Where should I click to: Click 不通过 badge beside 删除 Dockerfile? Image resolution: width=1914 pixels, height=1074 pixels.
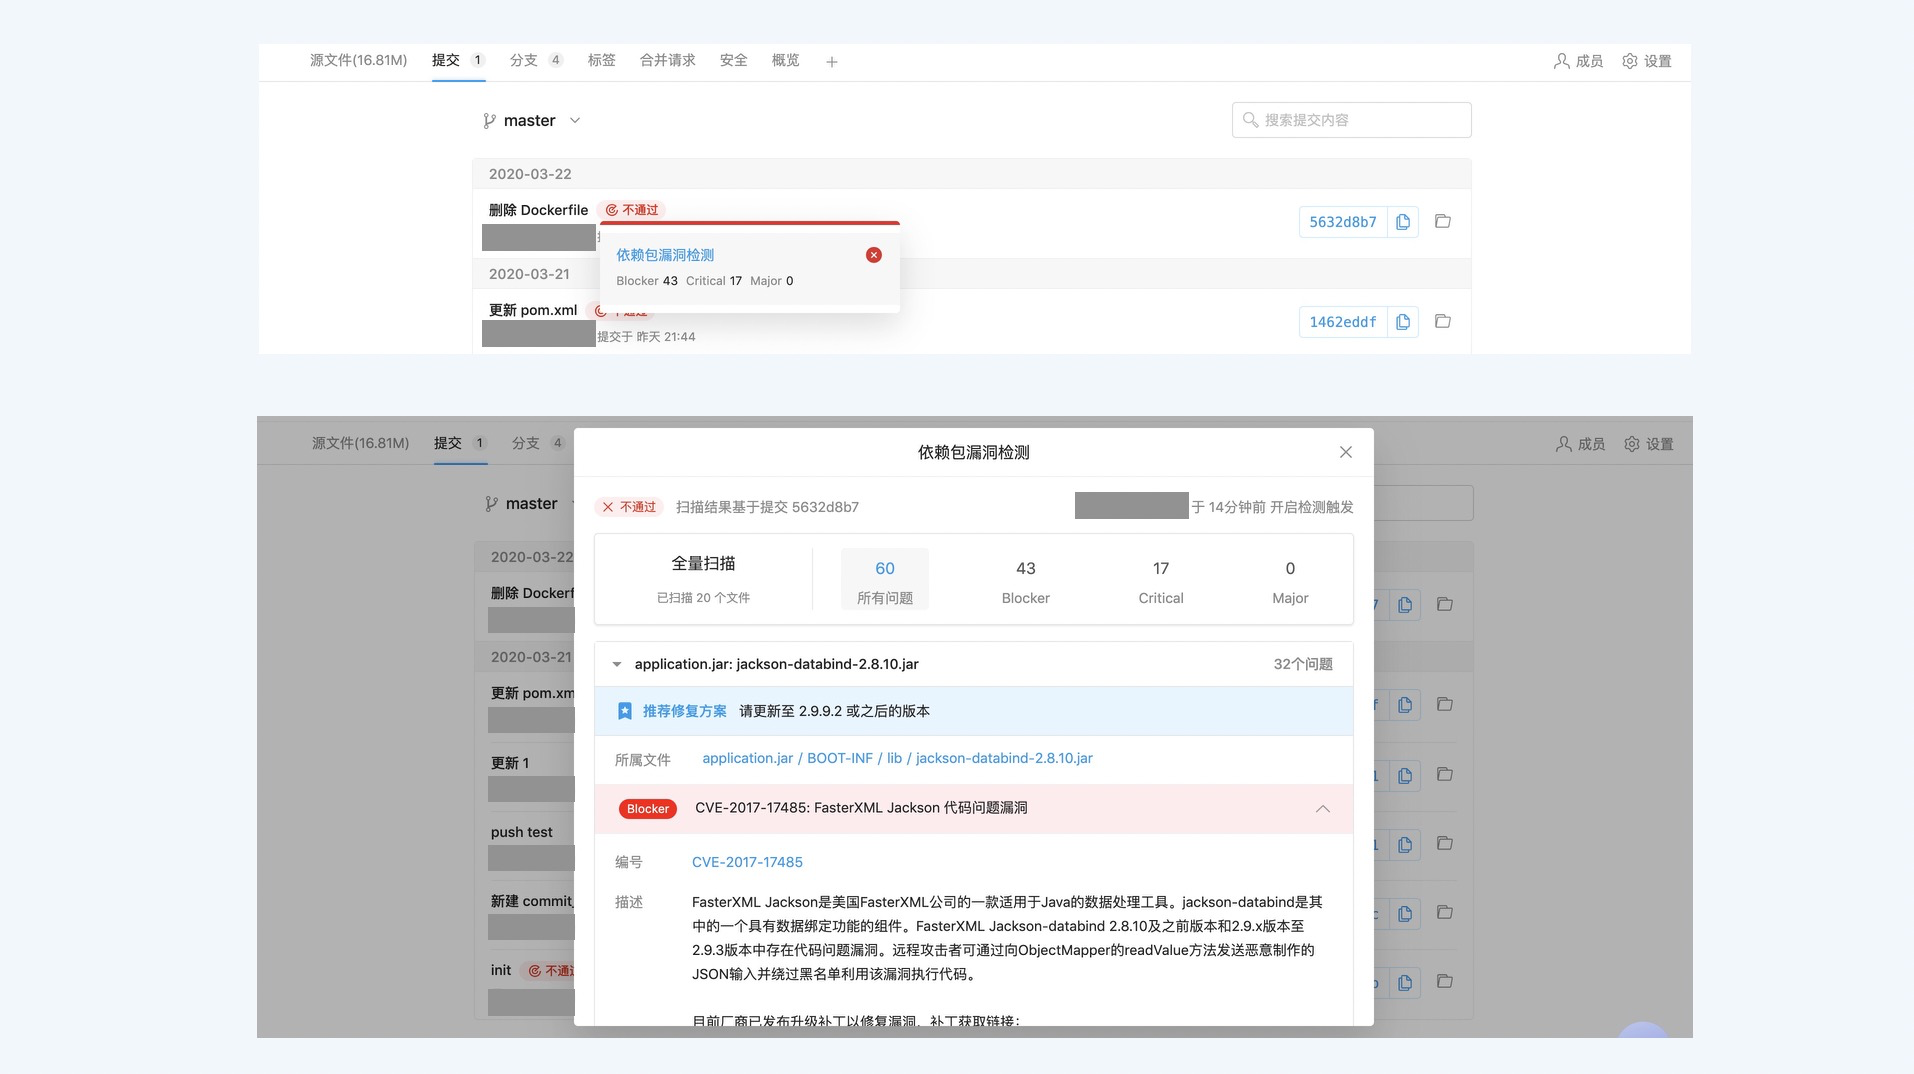tap(632, 210)
